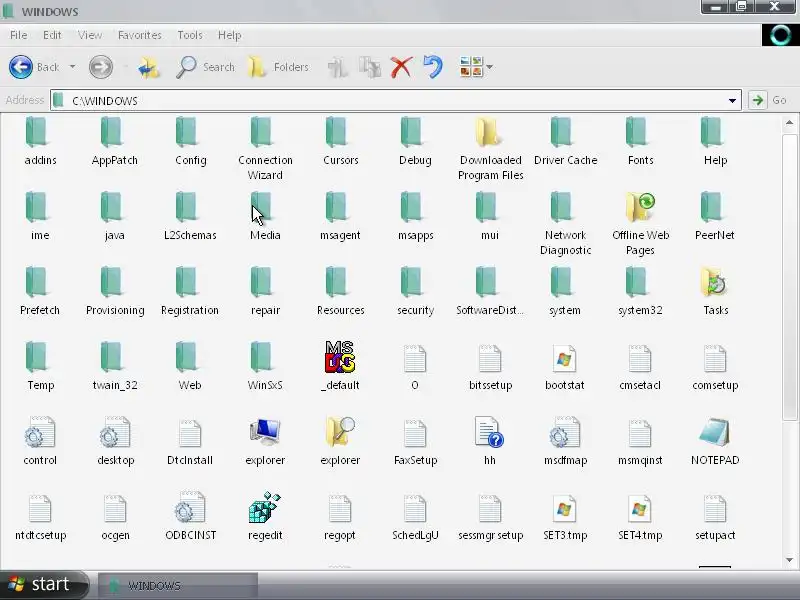Open the Back history dropdown arrow
The width and height of the screenshot is (800, 600).
pyautogui.click(x=72, y=67)
